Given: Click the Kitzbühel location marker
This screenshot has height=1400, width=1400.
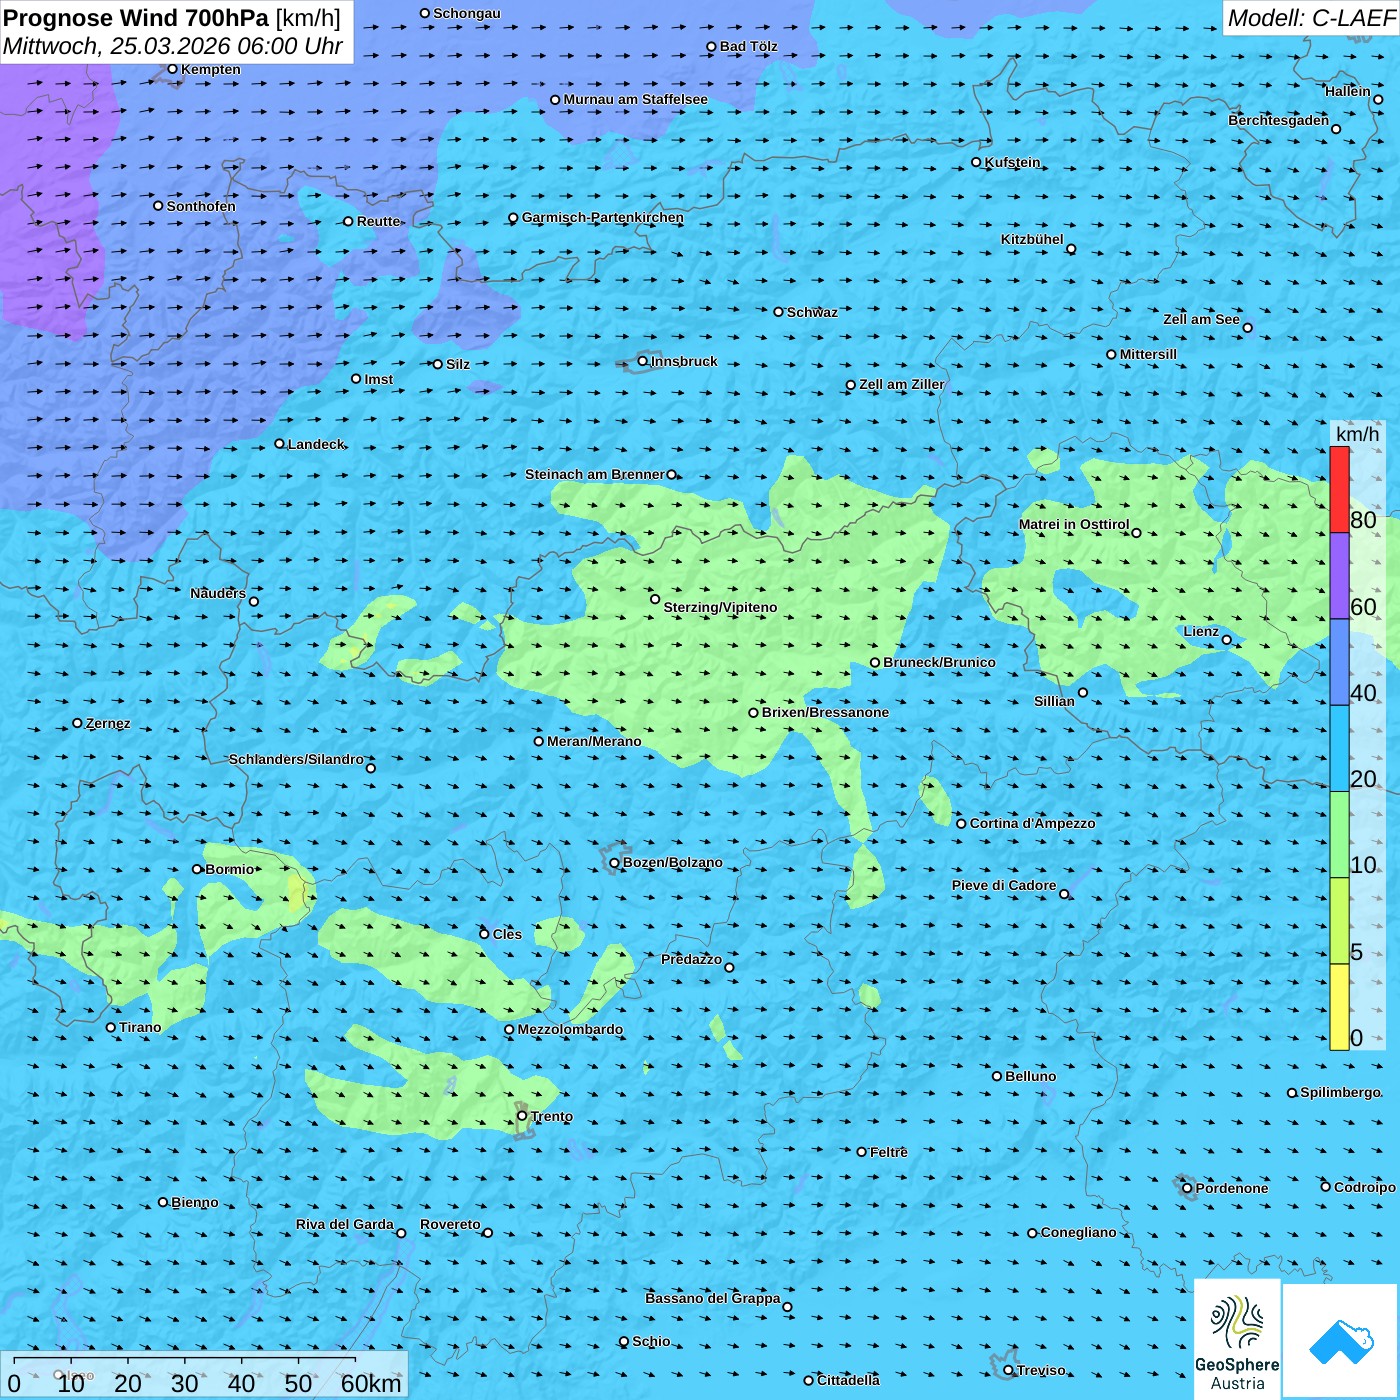Looking at the screenshot, I should coord(1071,249).
